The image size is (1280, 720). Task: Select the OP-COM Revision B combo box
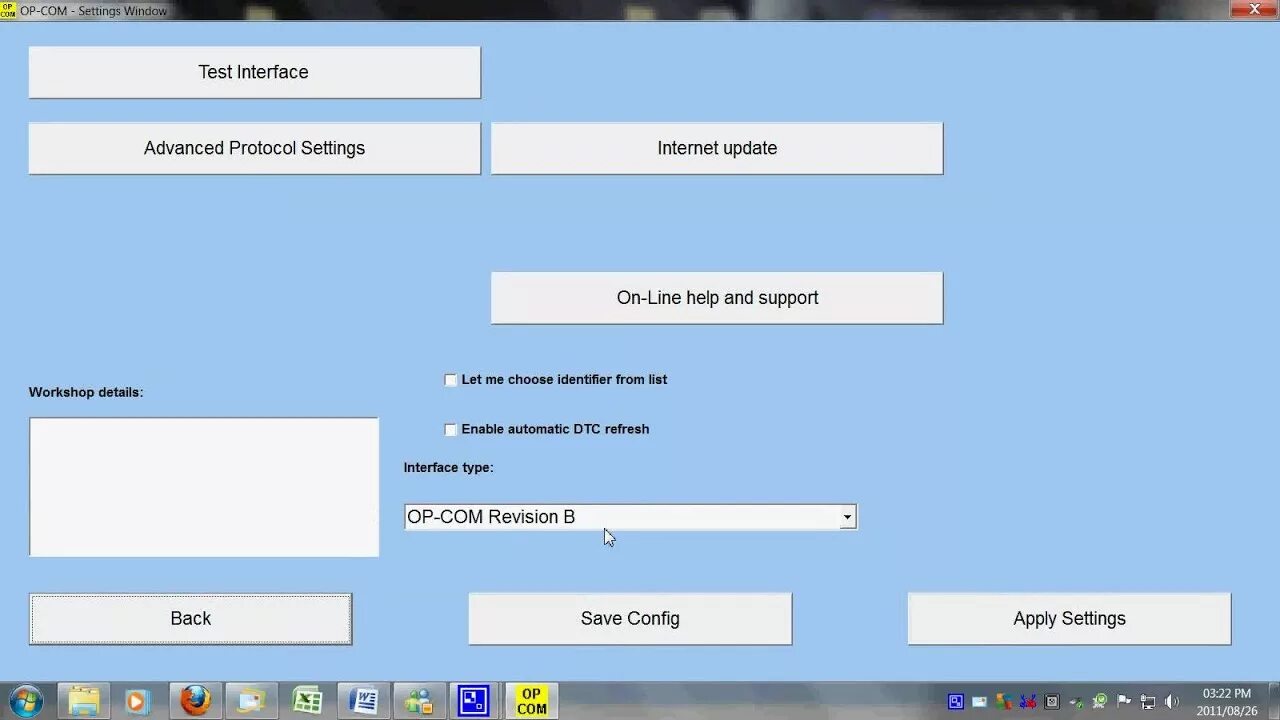[630, 517]
